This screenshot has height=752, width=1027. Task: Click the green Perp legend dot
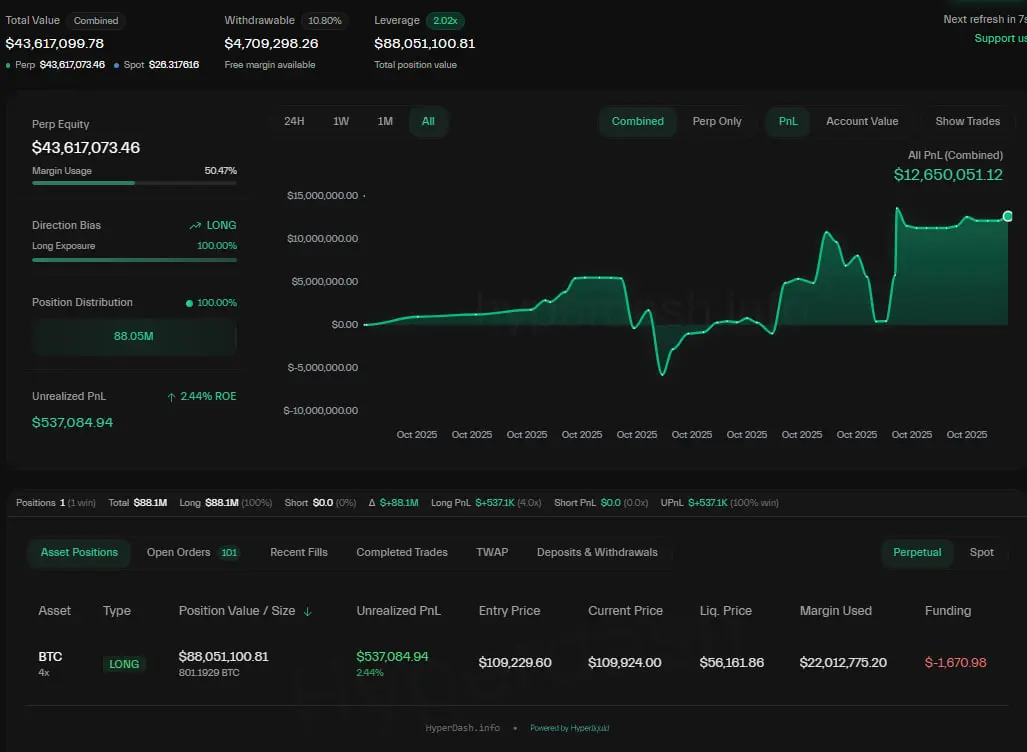[9, 65]
